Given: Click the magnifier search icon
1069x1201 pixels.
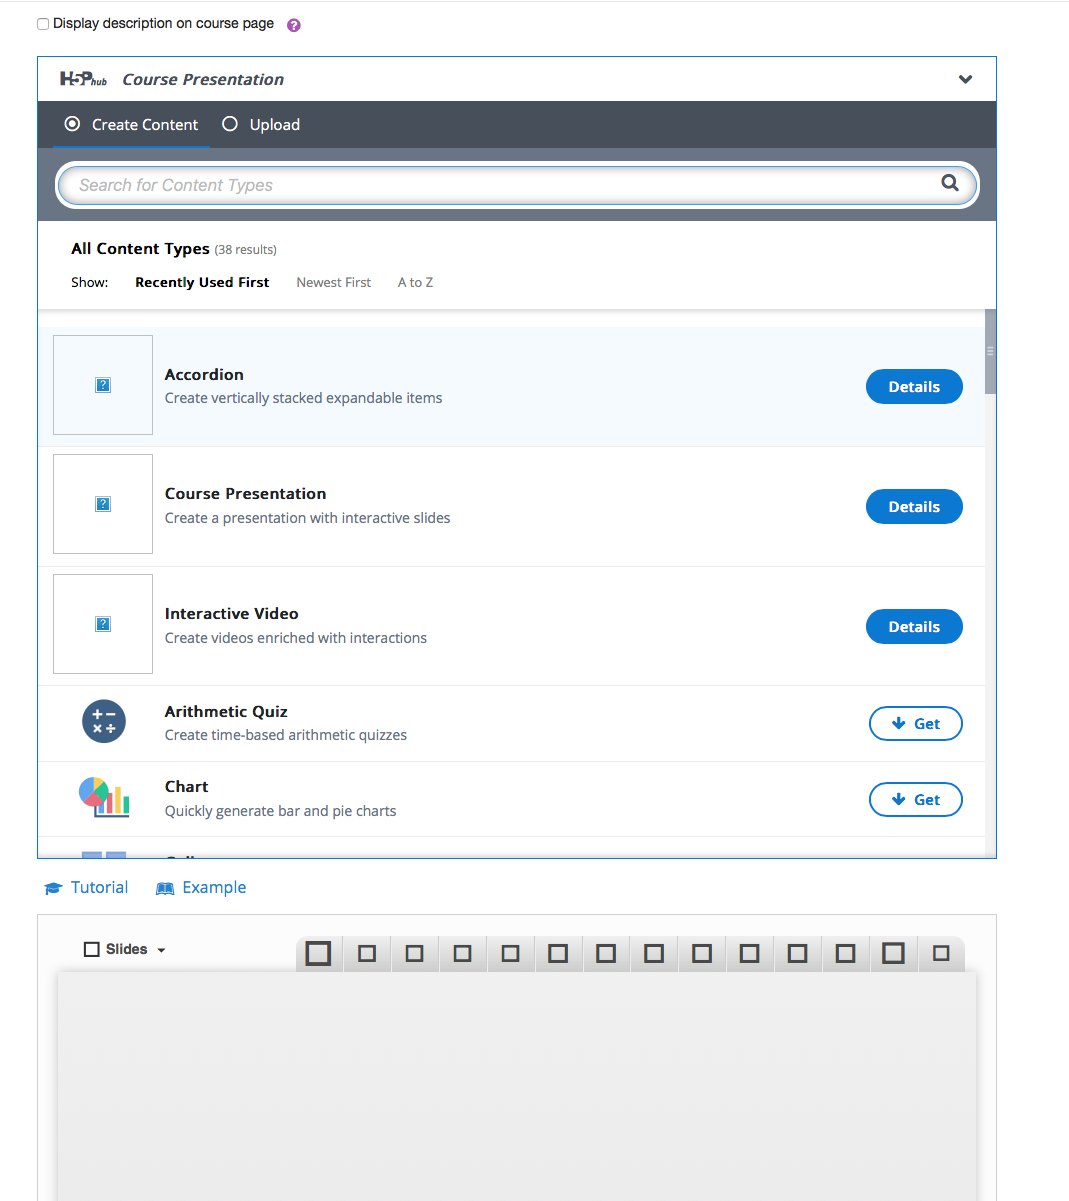Looking at the screenshot, I should [950, 183].
